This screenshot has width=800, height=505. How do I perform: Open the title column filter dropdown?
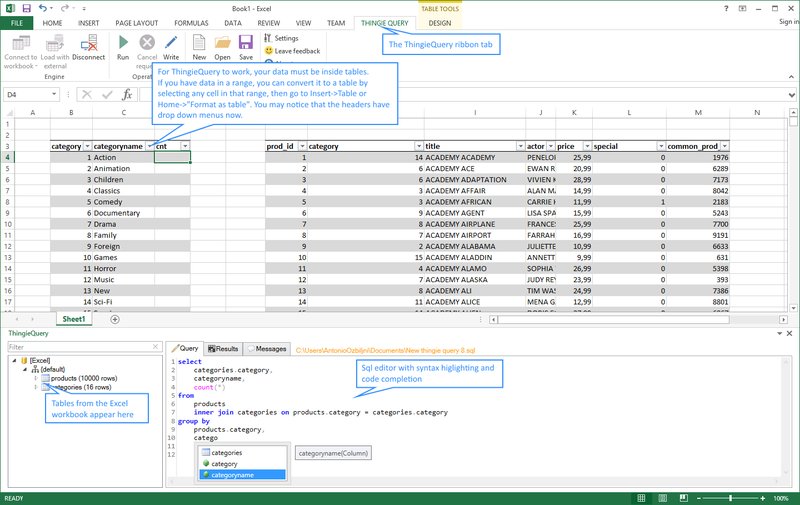(x=520, y=146)
